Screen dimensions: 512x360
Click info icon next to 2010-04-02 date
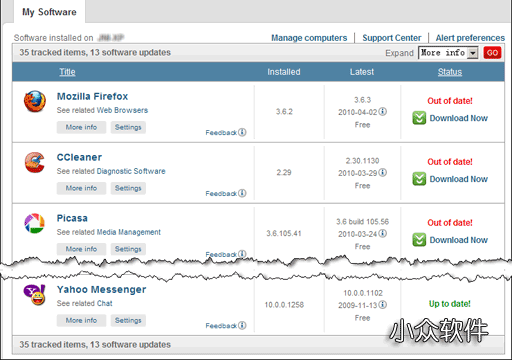pos(383,111)
